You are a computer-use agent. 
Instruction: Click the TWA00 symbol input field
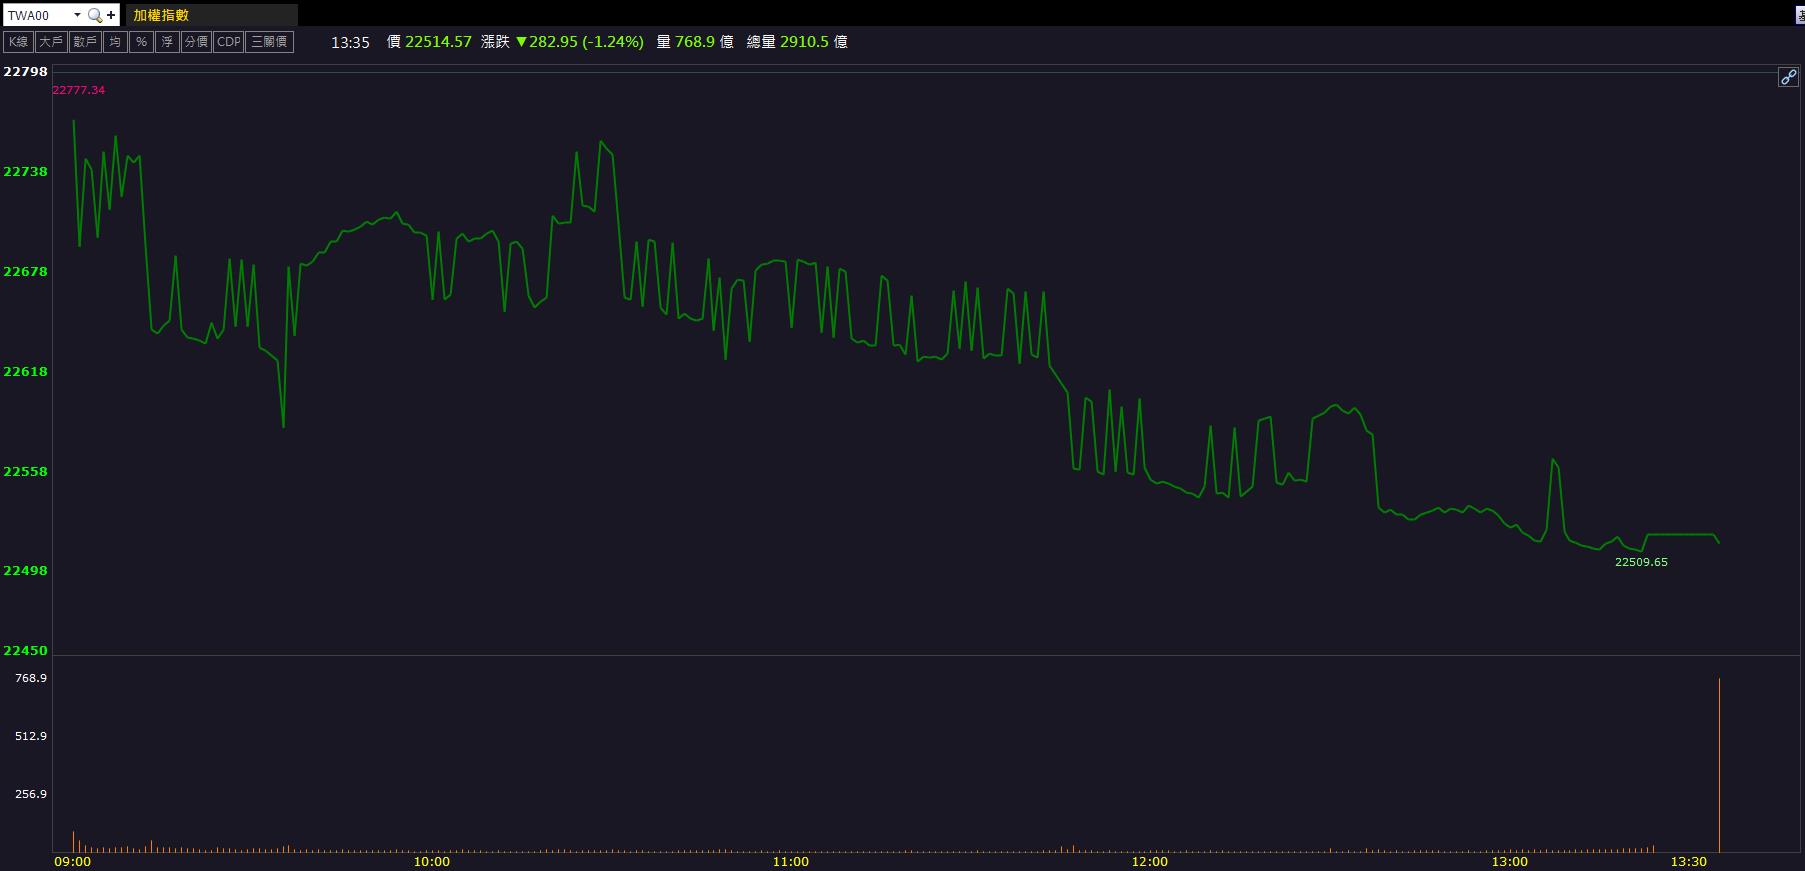click(x=38, y=15)
